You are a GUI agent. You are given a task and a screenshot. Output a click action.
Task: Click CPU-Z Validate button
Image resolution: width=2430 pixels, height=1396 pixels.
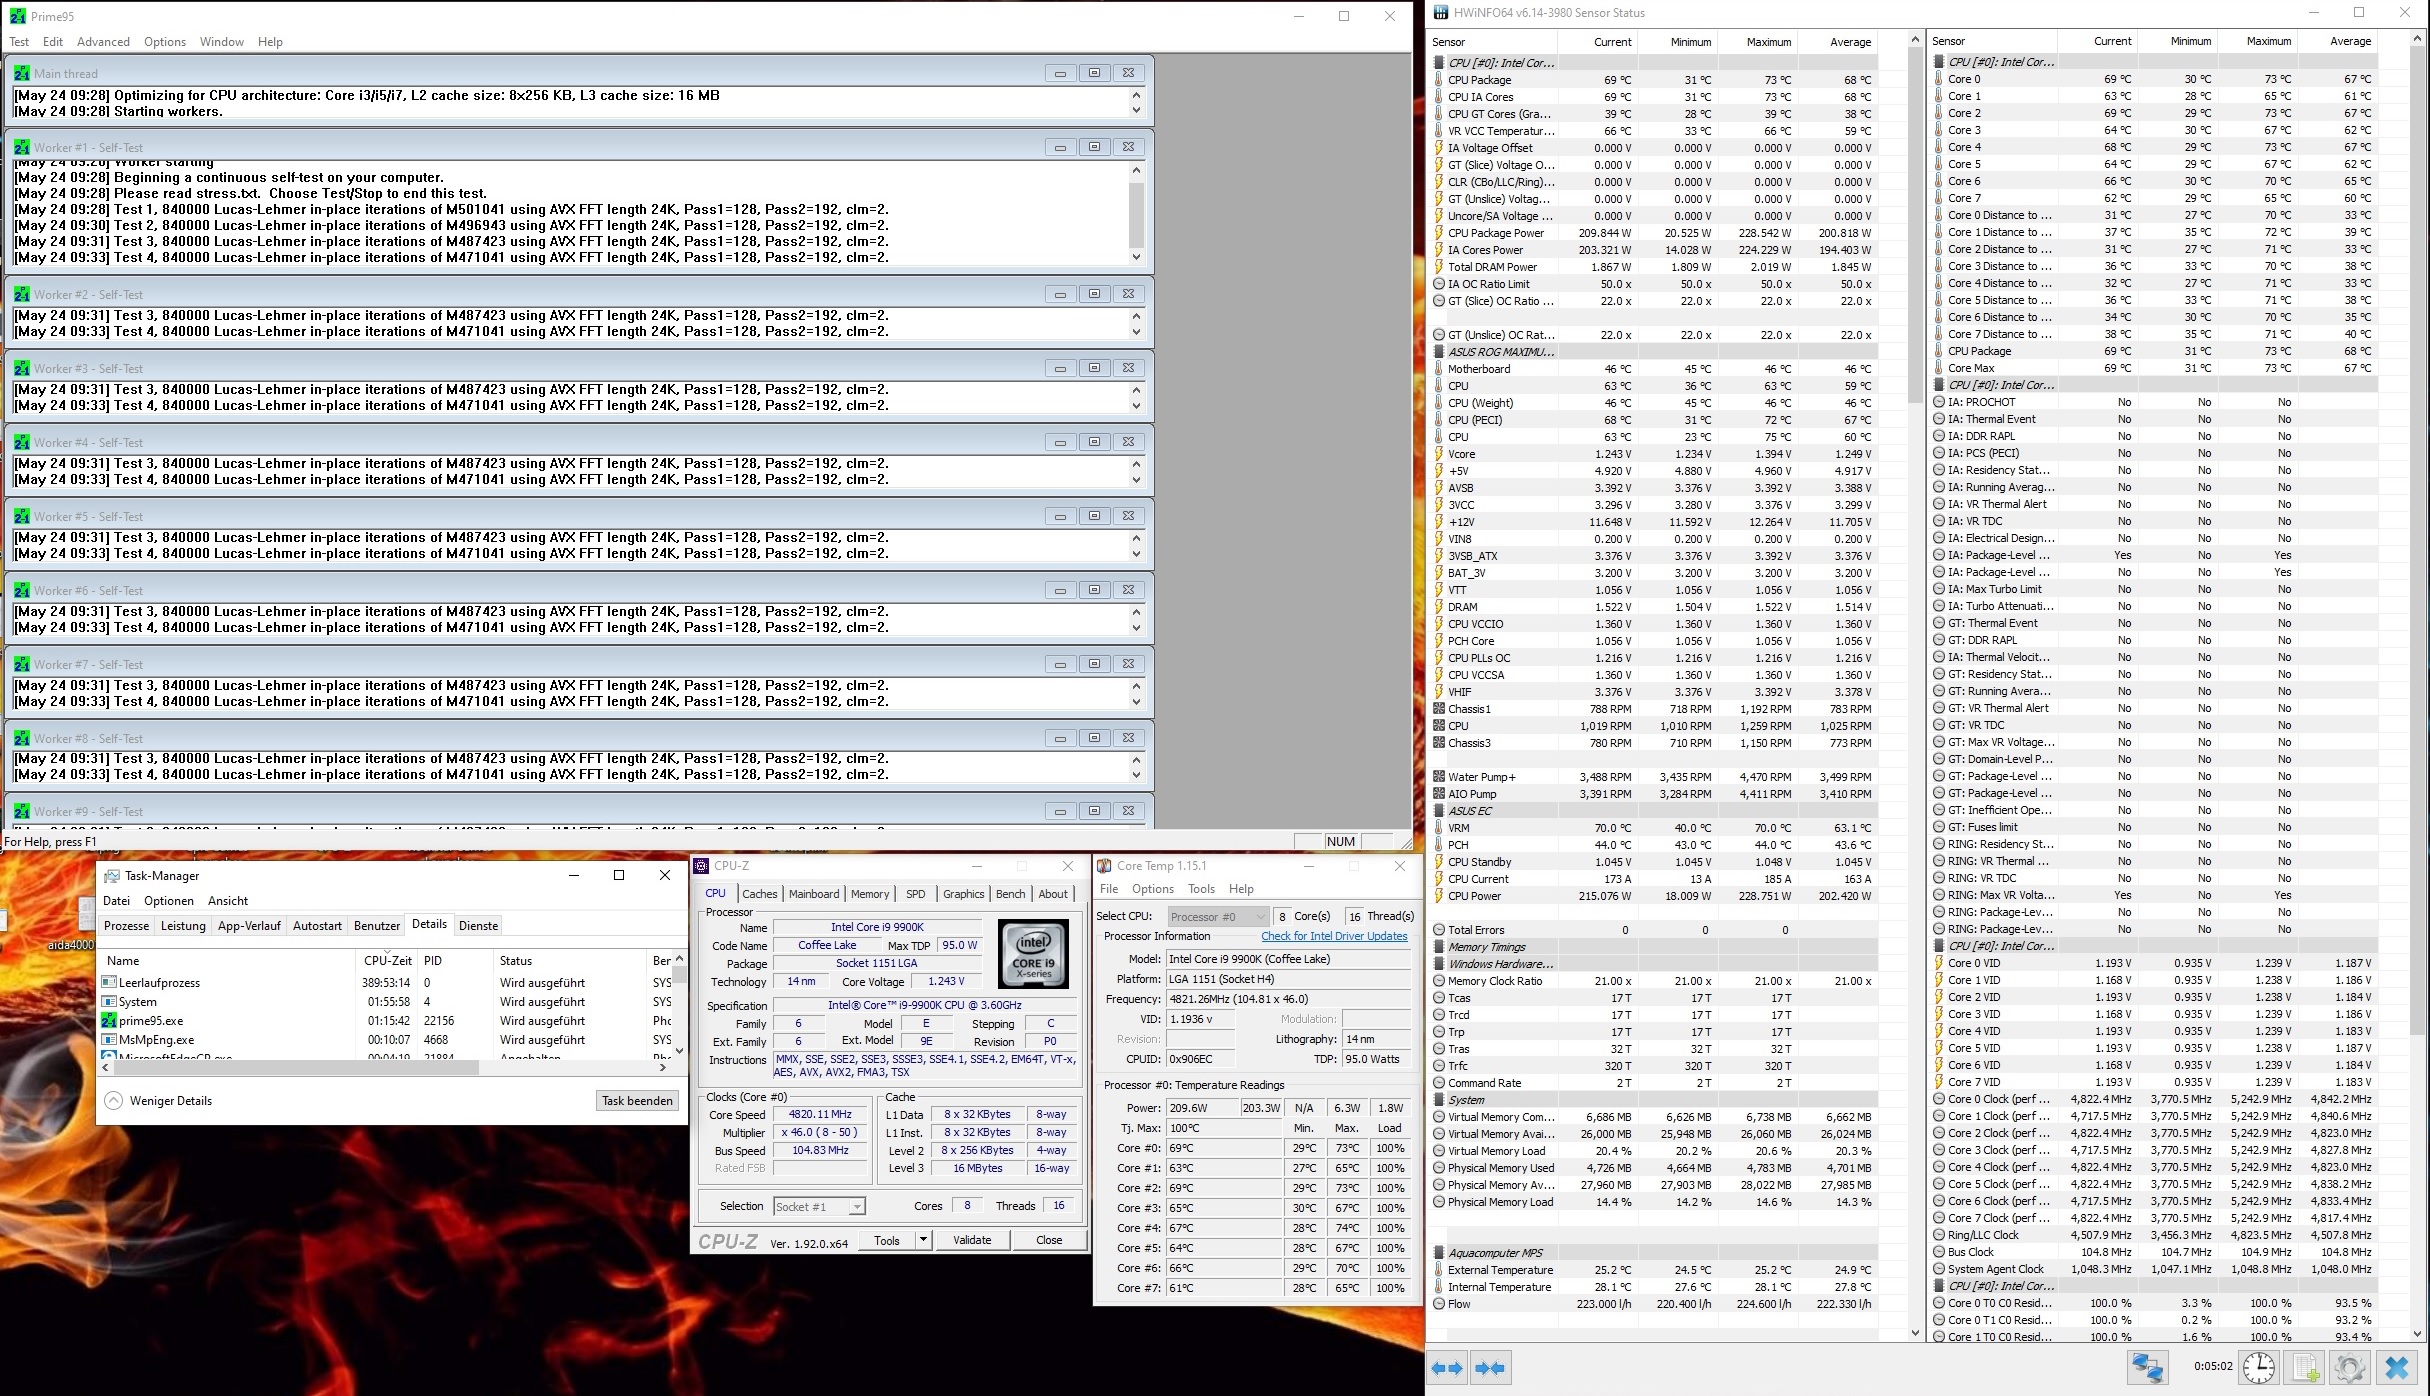(971, 1240)
